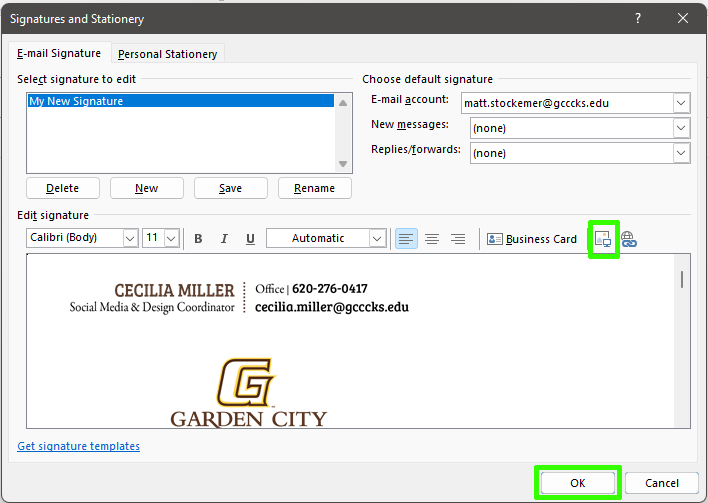The width and height of the screenshot is (708, 503).
Task: Toggle italic formatting button
Action: pos(224,239)
